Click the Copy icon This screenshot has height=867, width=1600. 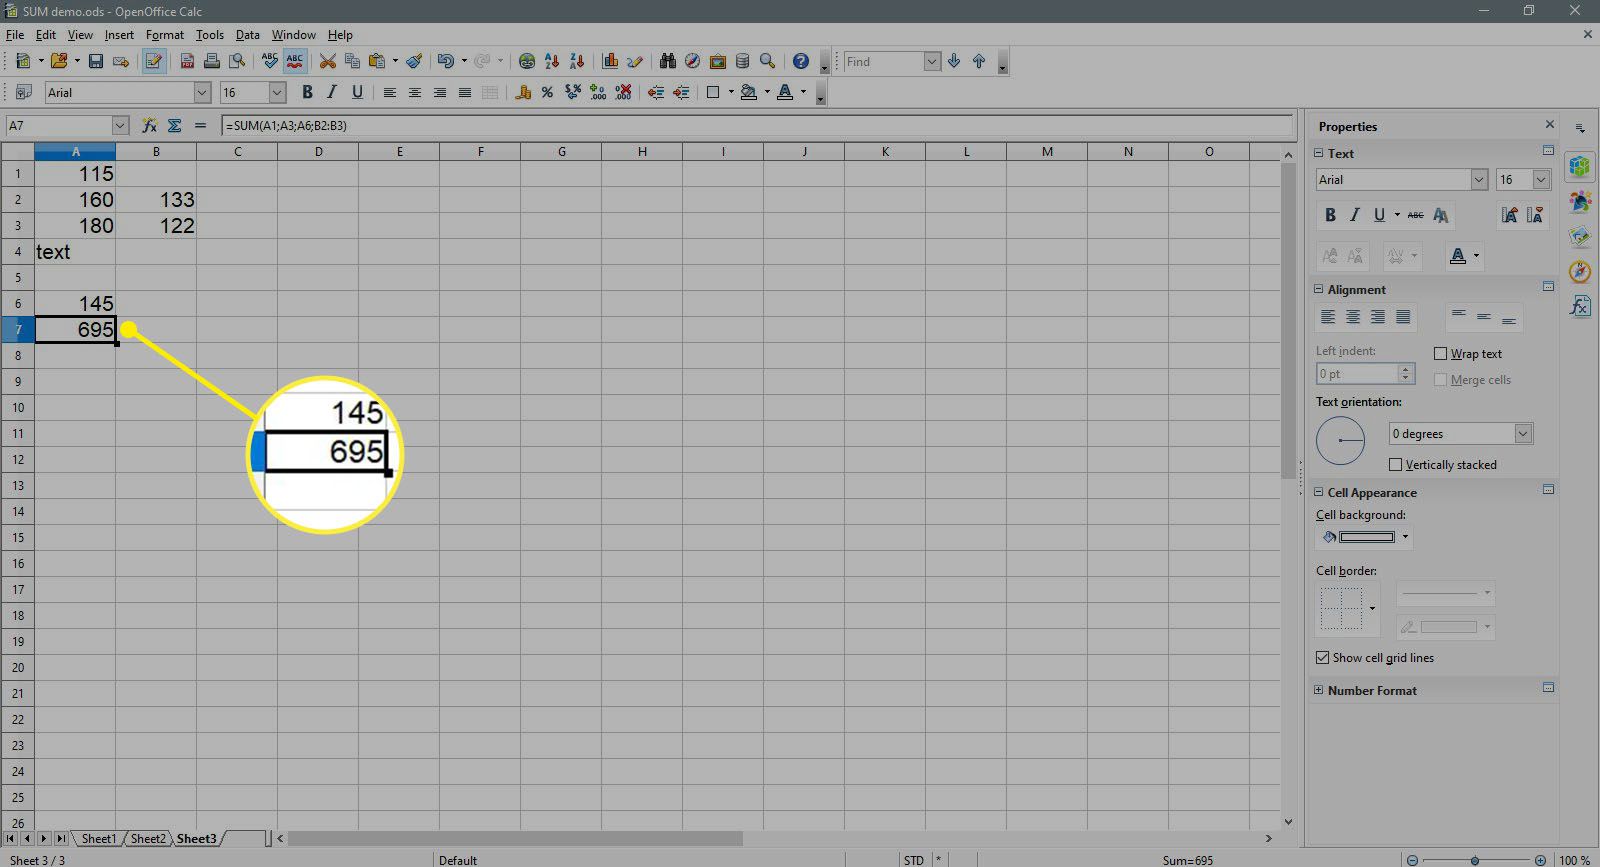click(x=352, y=62)
